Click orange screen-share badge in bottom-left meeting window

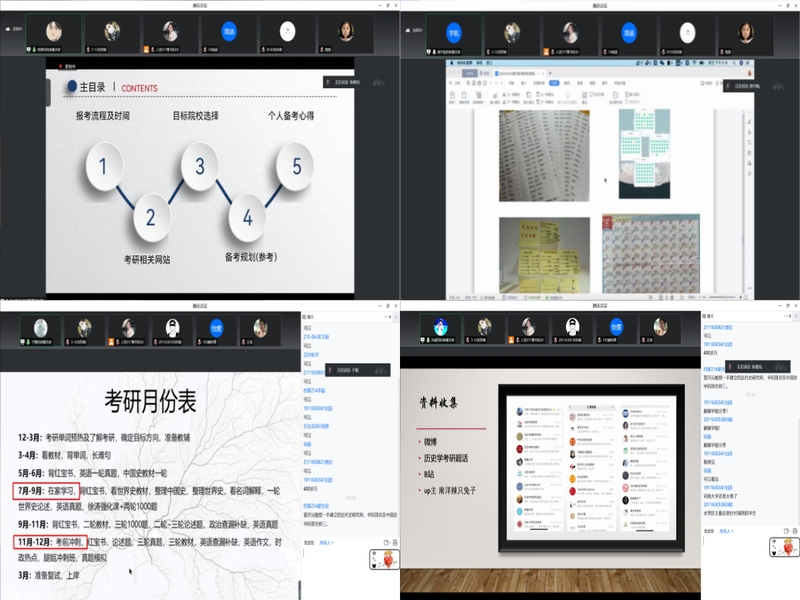point(111,342)
